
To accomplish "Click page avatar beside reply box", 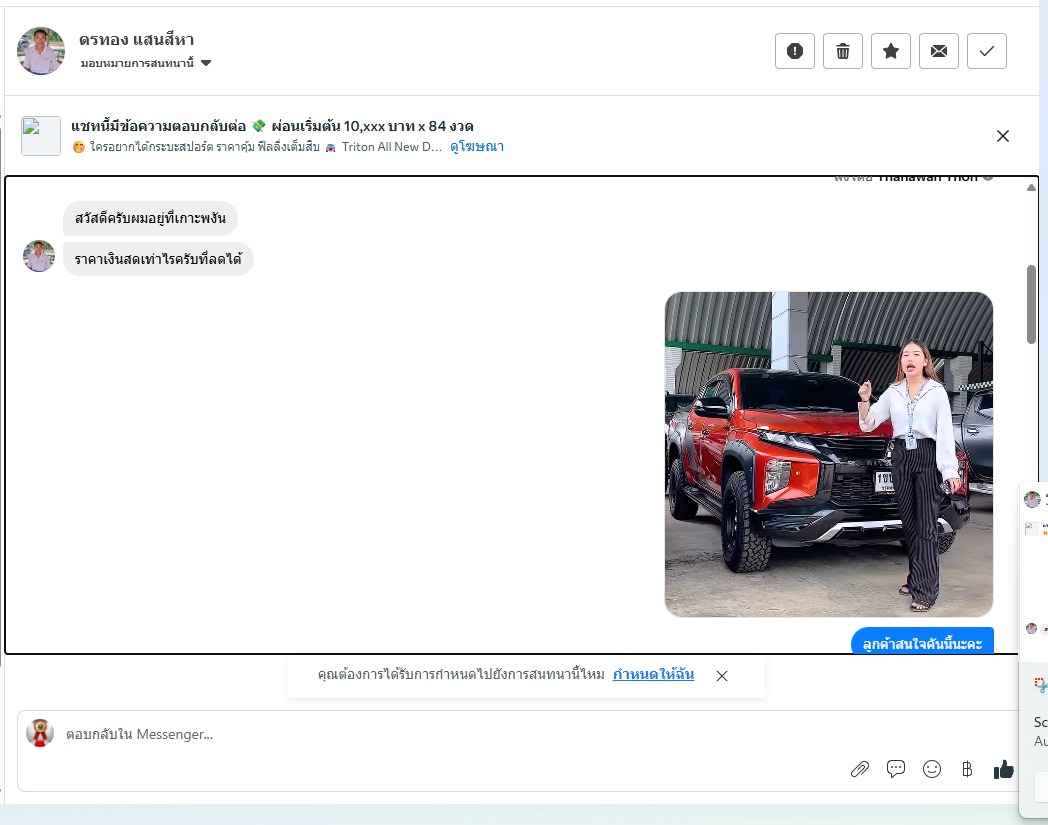I will pyautogui.click(x=39, y=733).
